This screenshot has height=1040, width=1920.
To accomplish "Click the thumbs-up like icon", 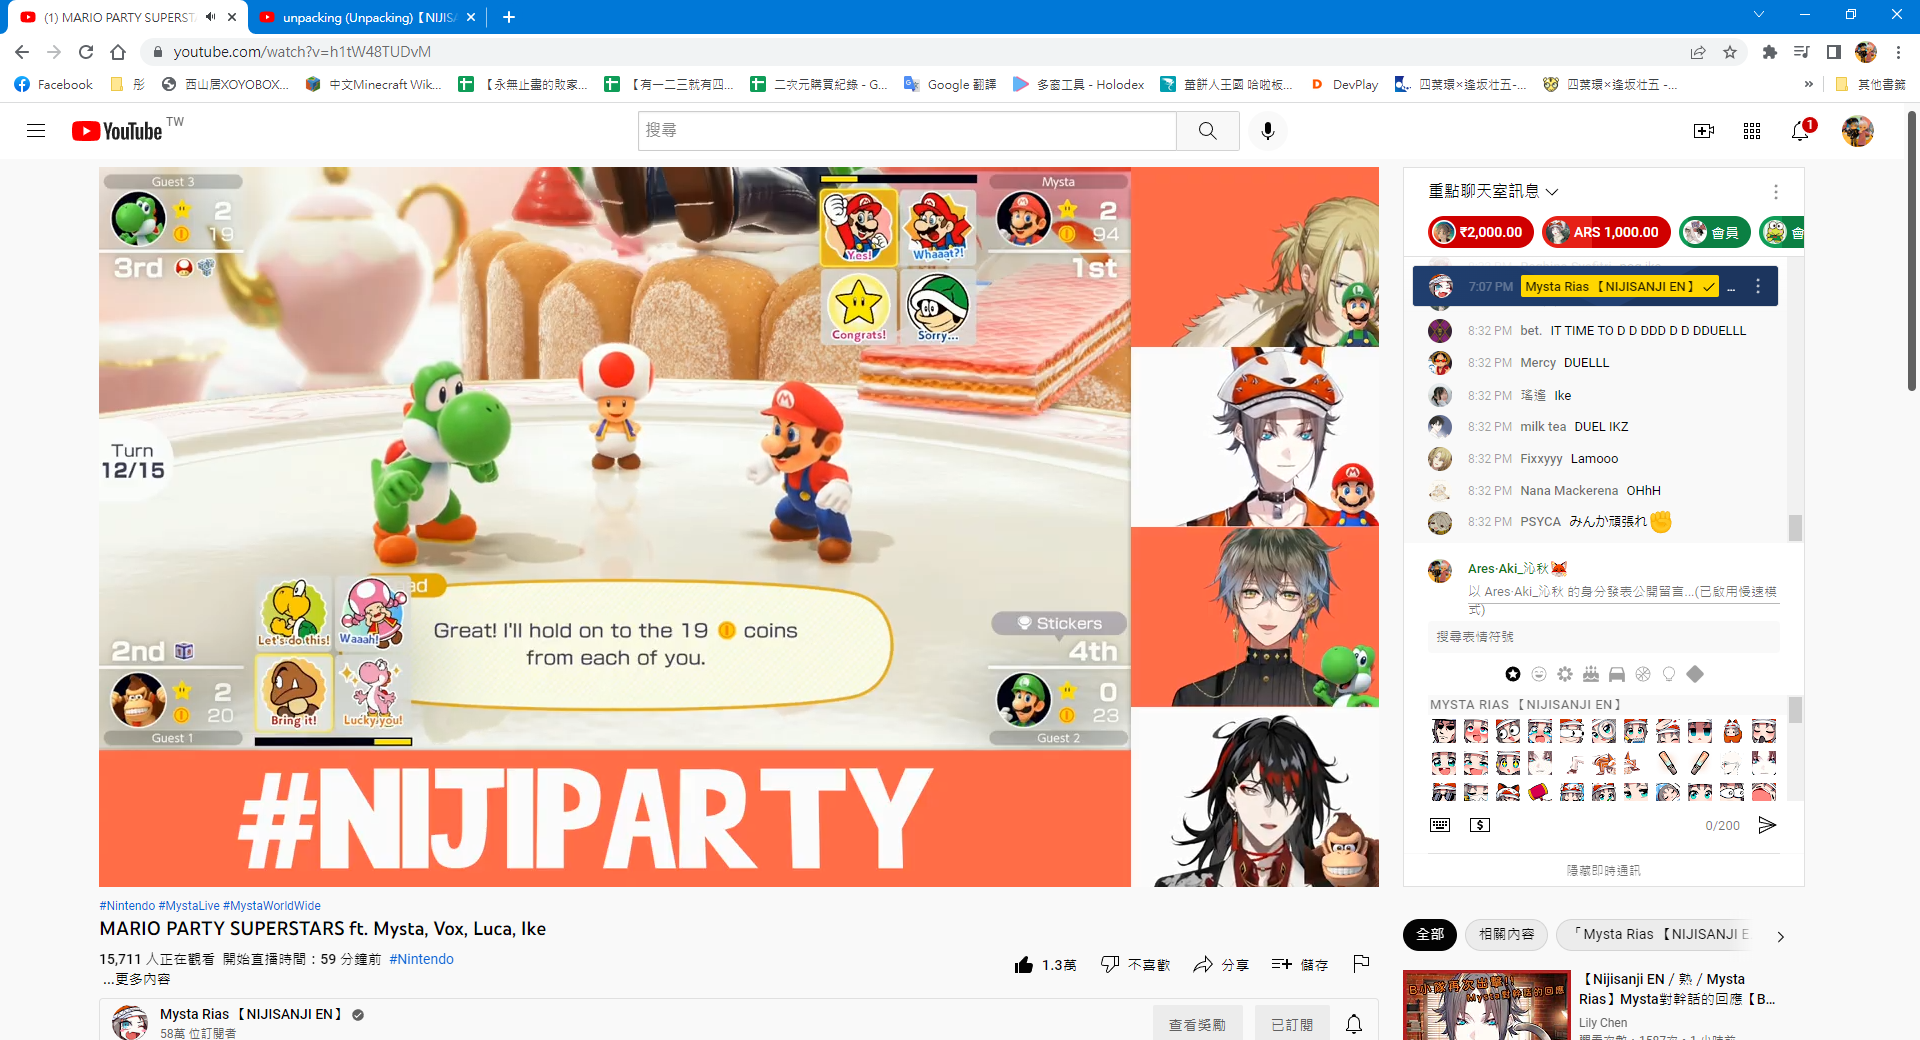I will pyautogui.click(x=1024, y=965).
